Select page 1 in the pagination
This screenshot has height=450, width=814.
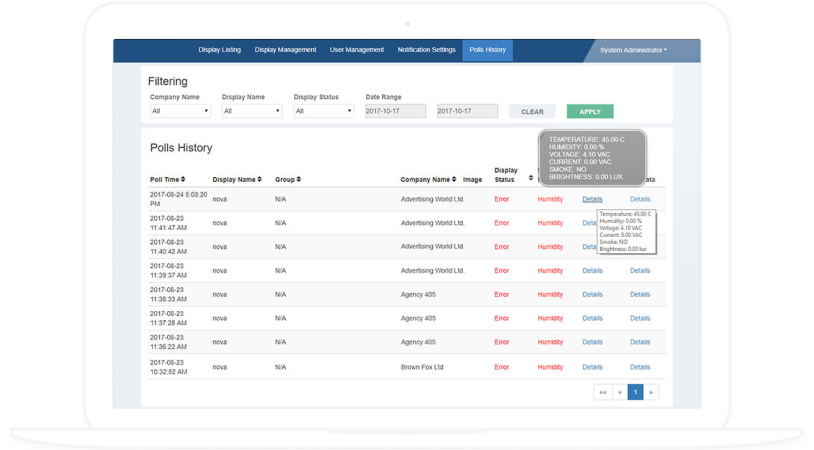(x=635, y=392)
